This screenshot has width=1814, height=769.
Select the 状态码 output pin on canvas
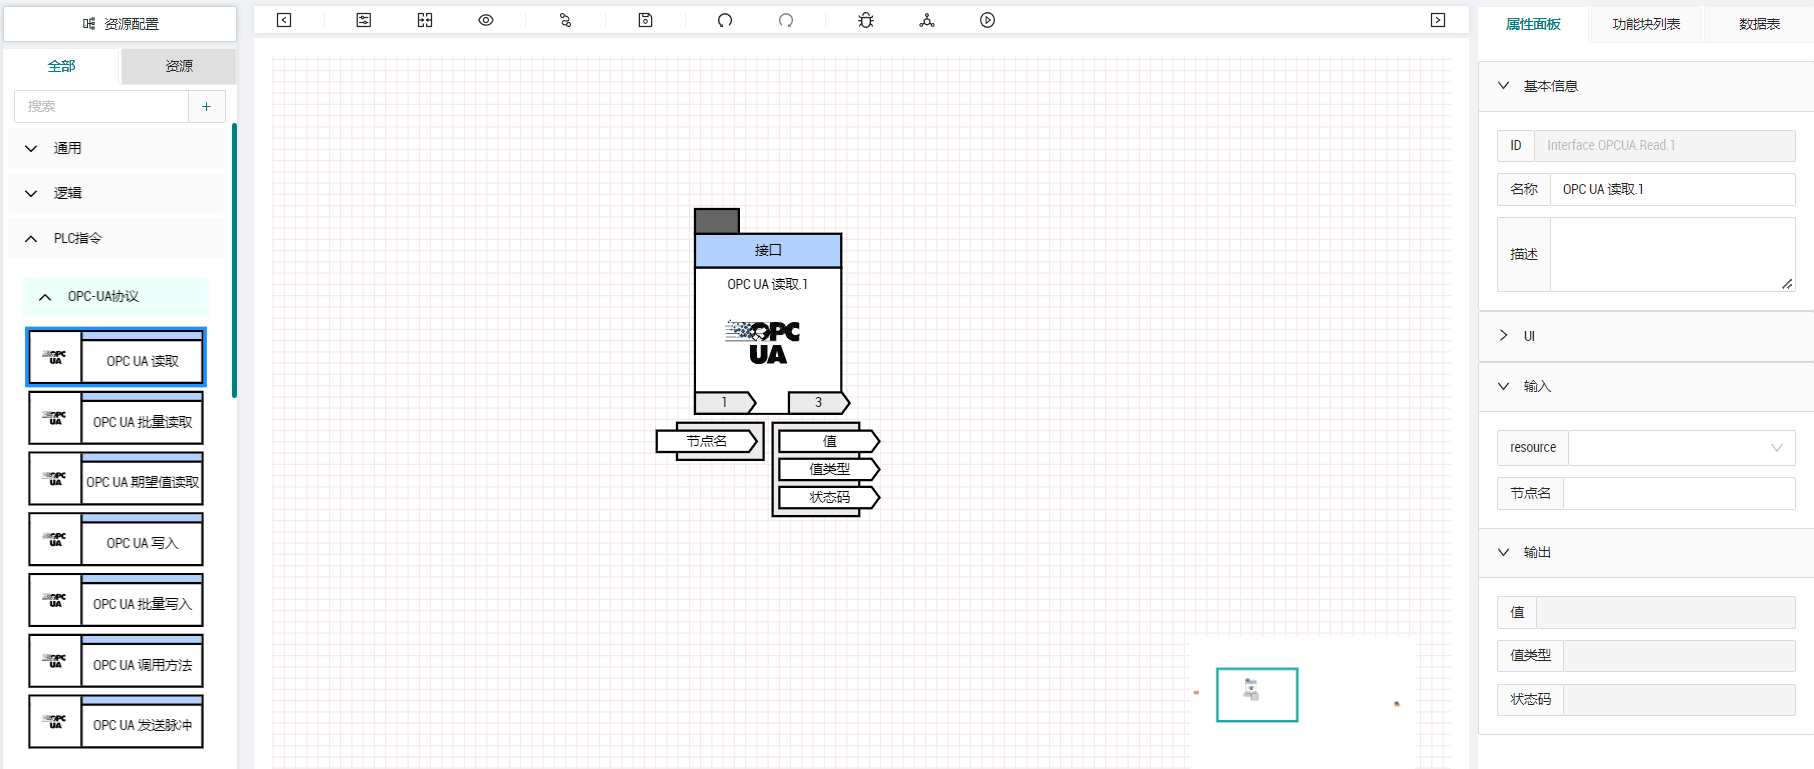pos(829,497)
